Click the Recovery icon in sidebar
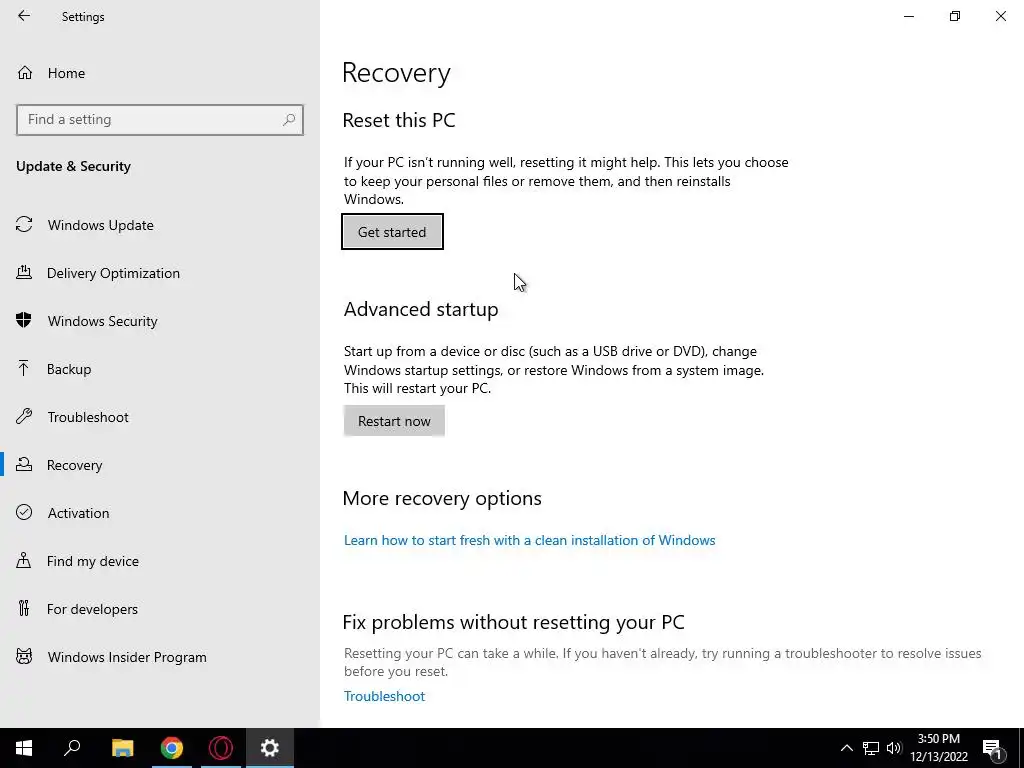 [x=24, y=464]
